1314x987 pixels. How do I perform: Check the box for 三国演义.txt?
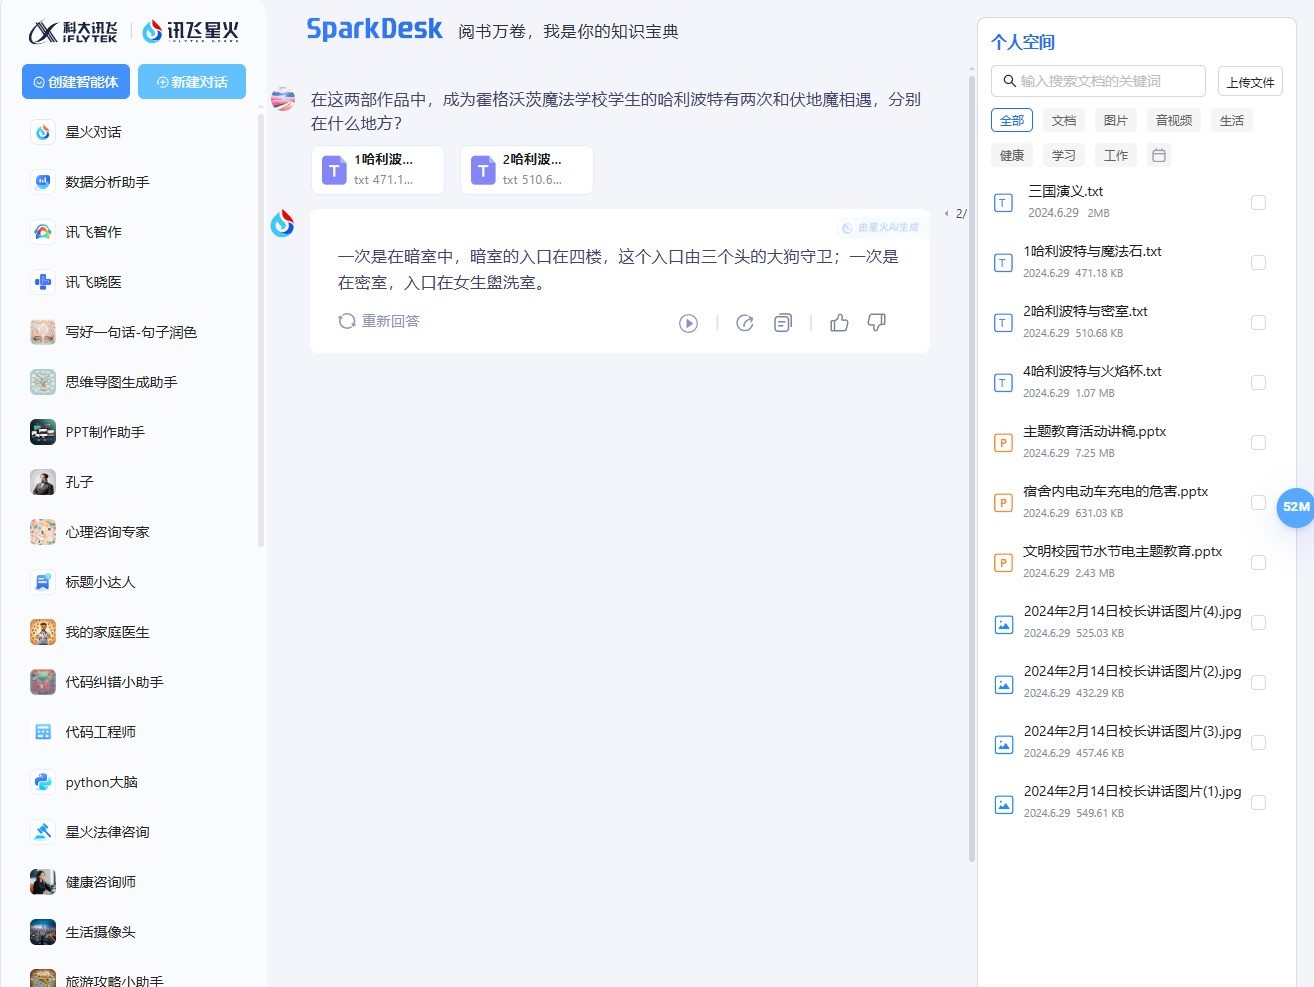(x=1258, y=202)
